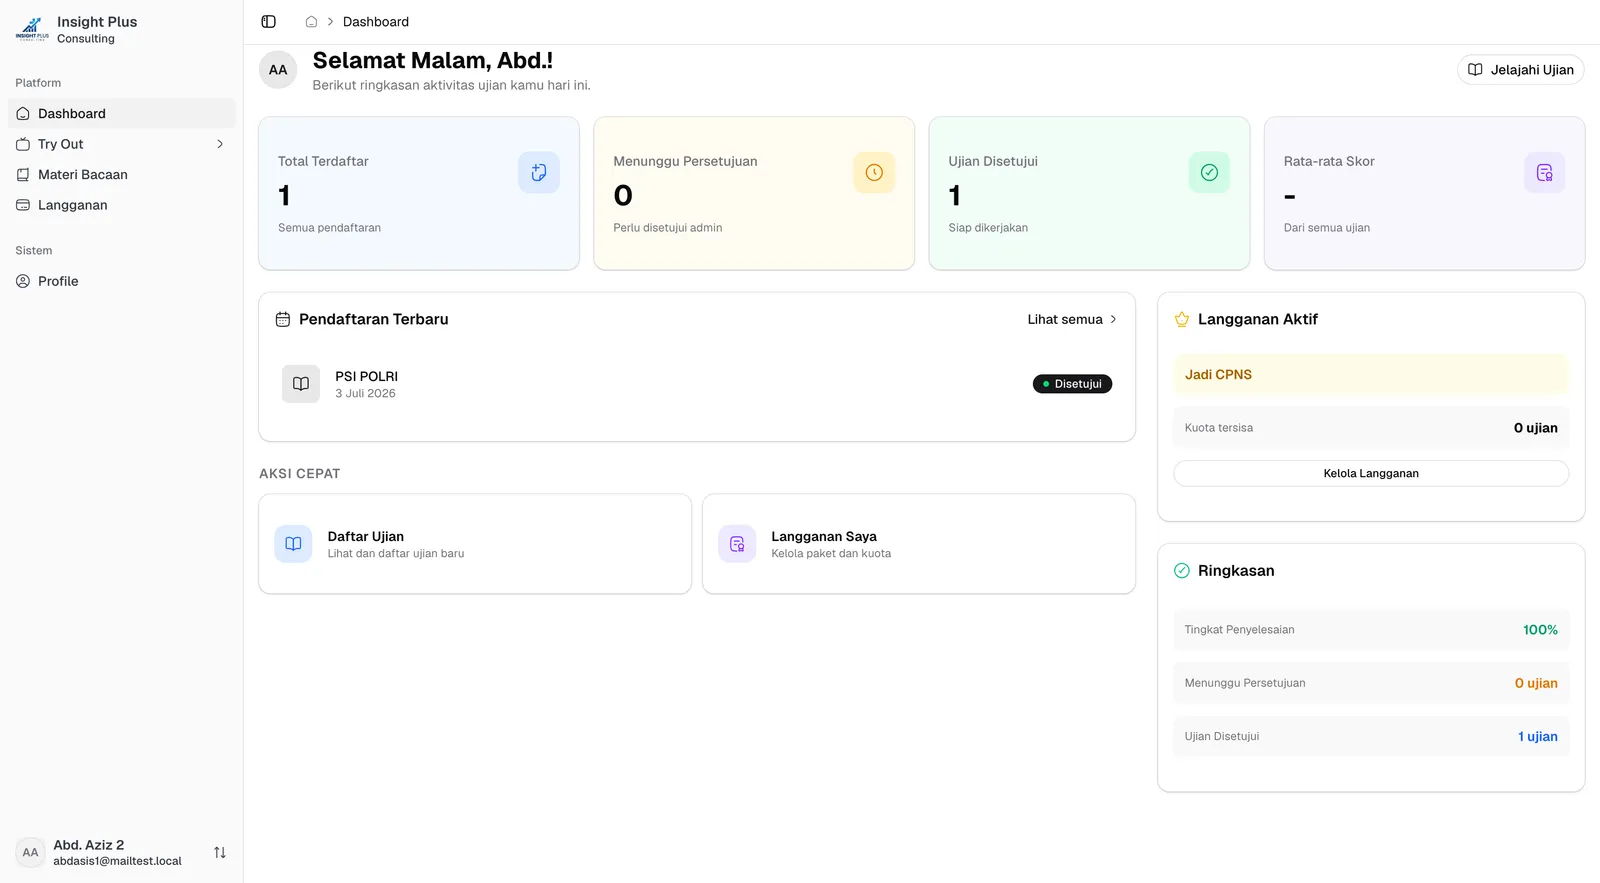The image size is (1600, 883).
Task: Click the Ujian Disetujui card title
Action: [x=993, y=161]
